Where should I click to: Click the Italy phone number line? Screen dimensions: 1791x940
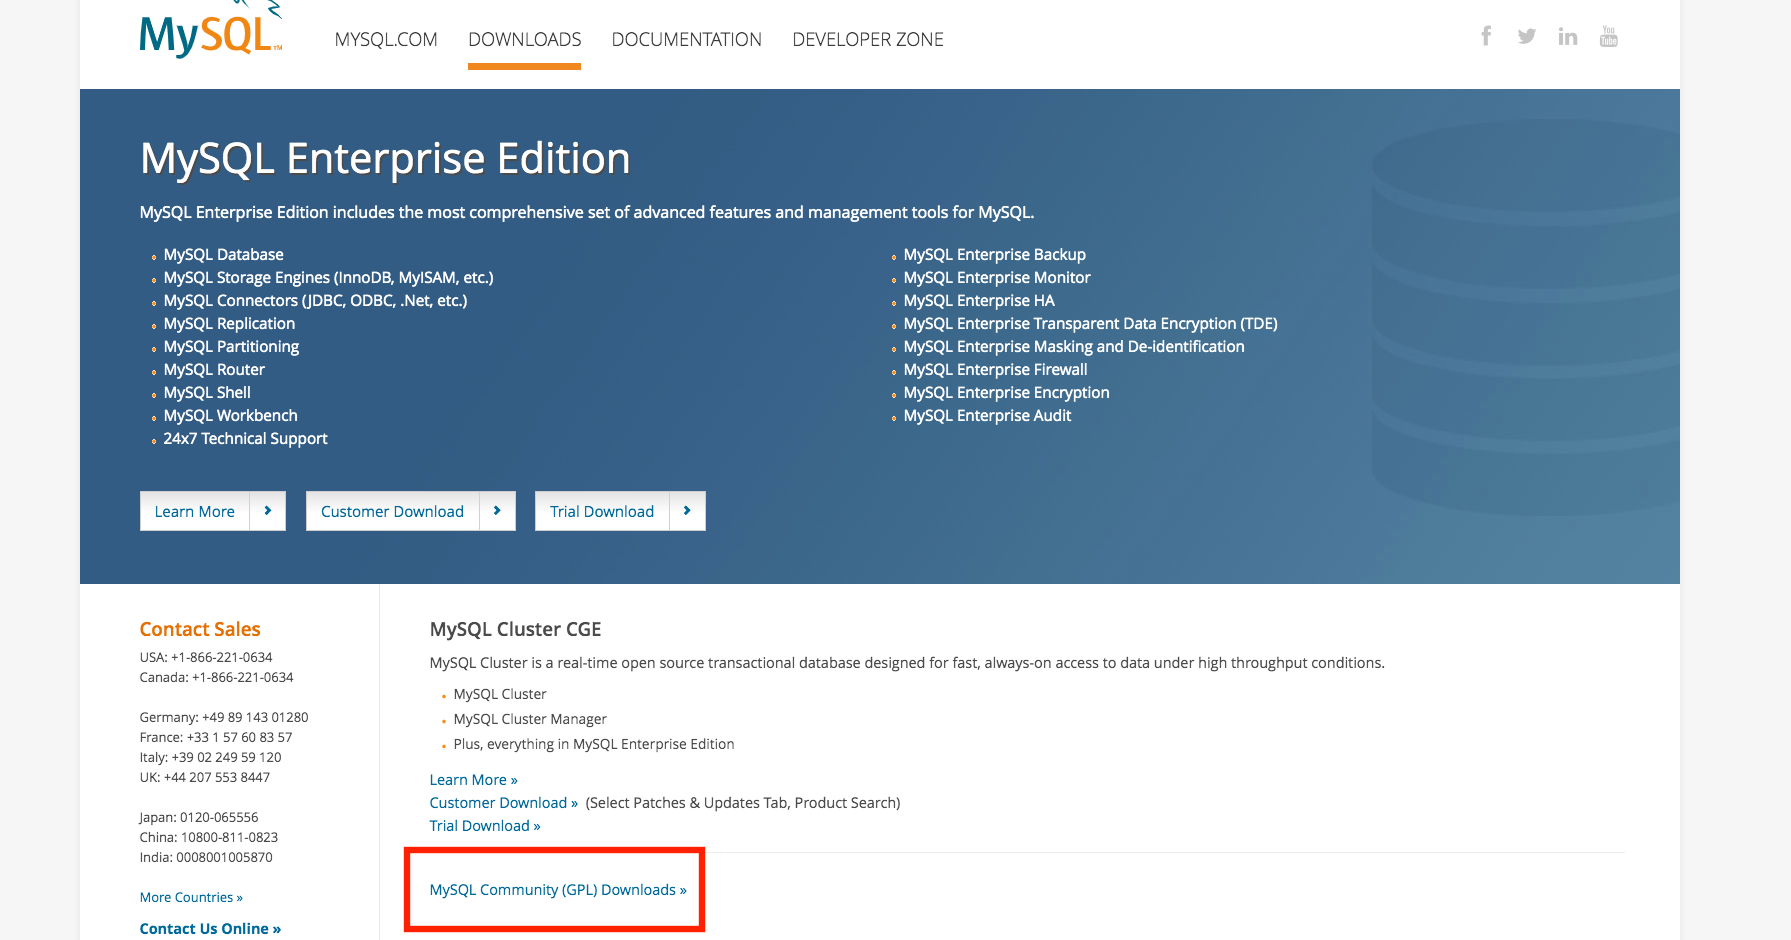[210, 758]
